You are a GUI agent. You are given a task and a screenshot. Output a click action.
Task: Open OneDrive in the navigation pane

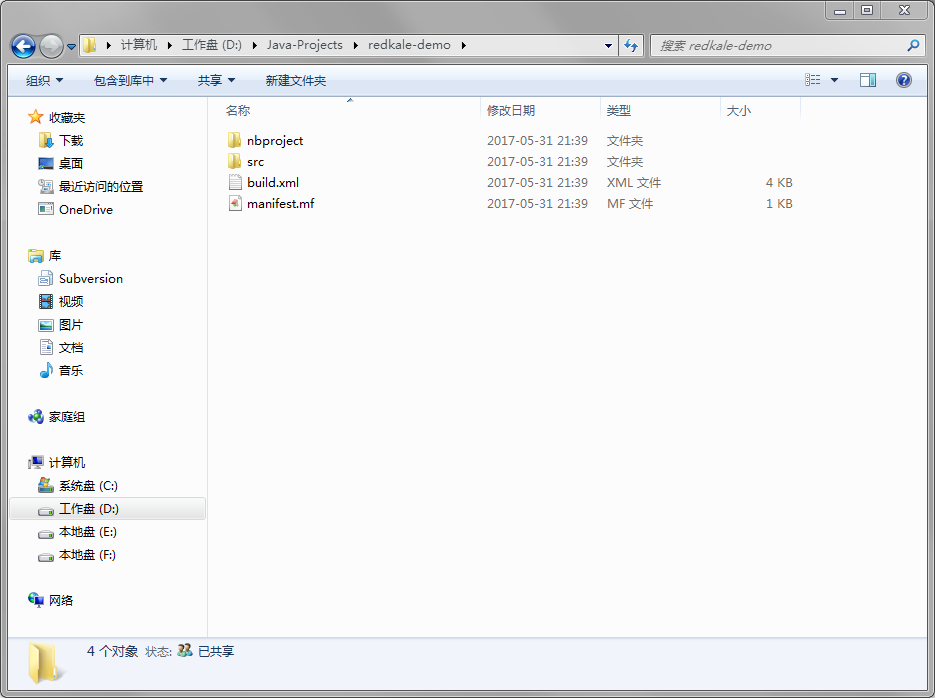tap(85, 210)
